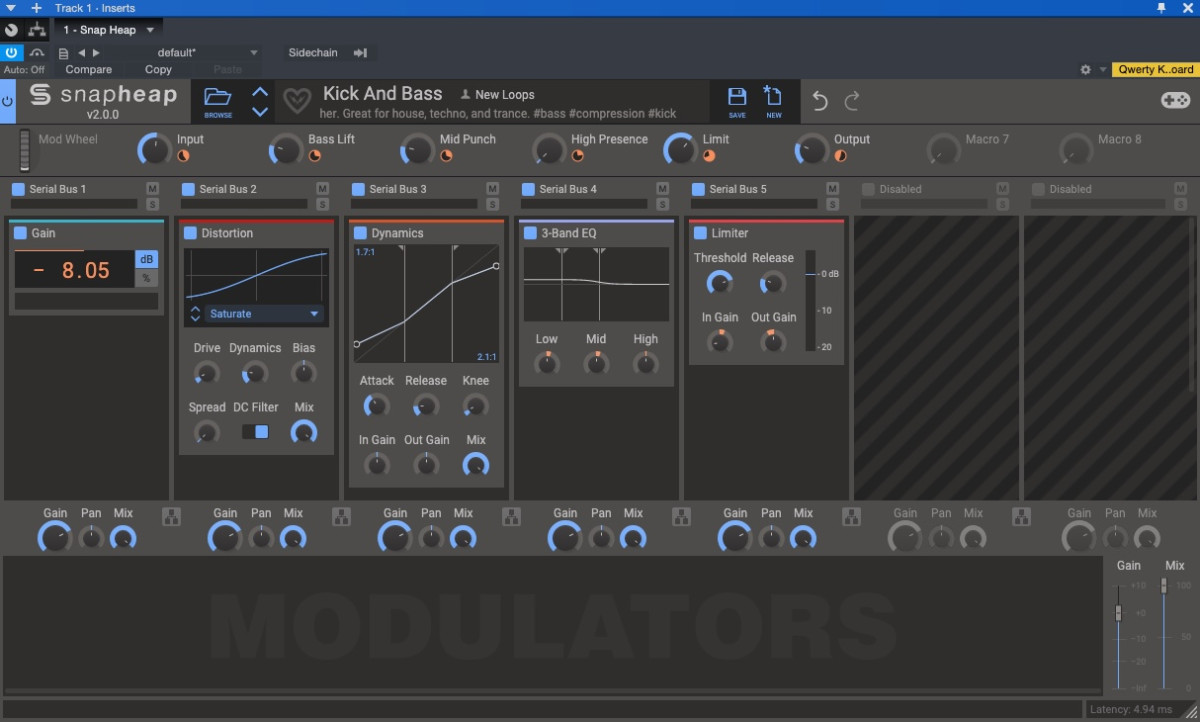Add an insert with the plus icon
This screenshot has width=1200, height=722.
coord(36,7)
